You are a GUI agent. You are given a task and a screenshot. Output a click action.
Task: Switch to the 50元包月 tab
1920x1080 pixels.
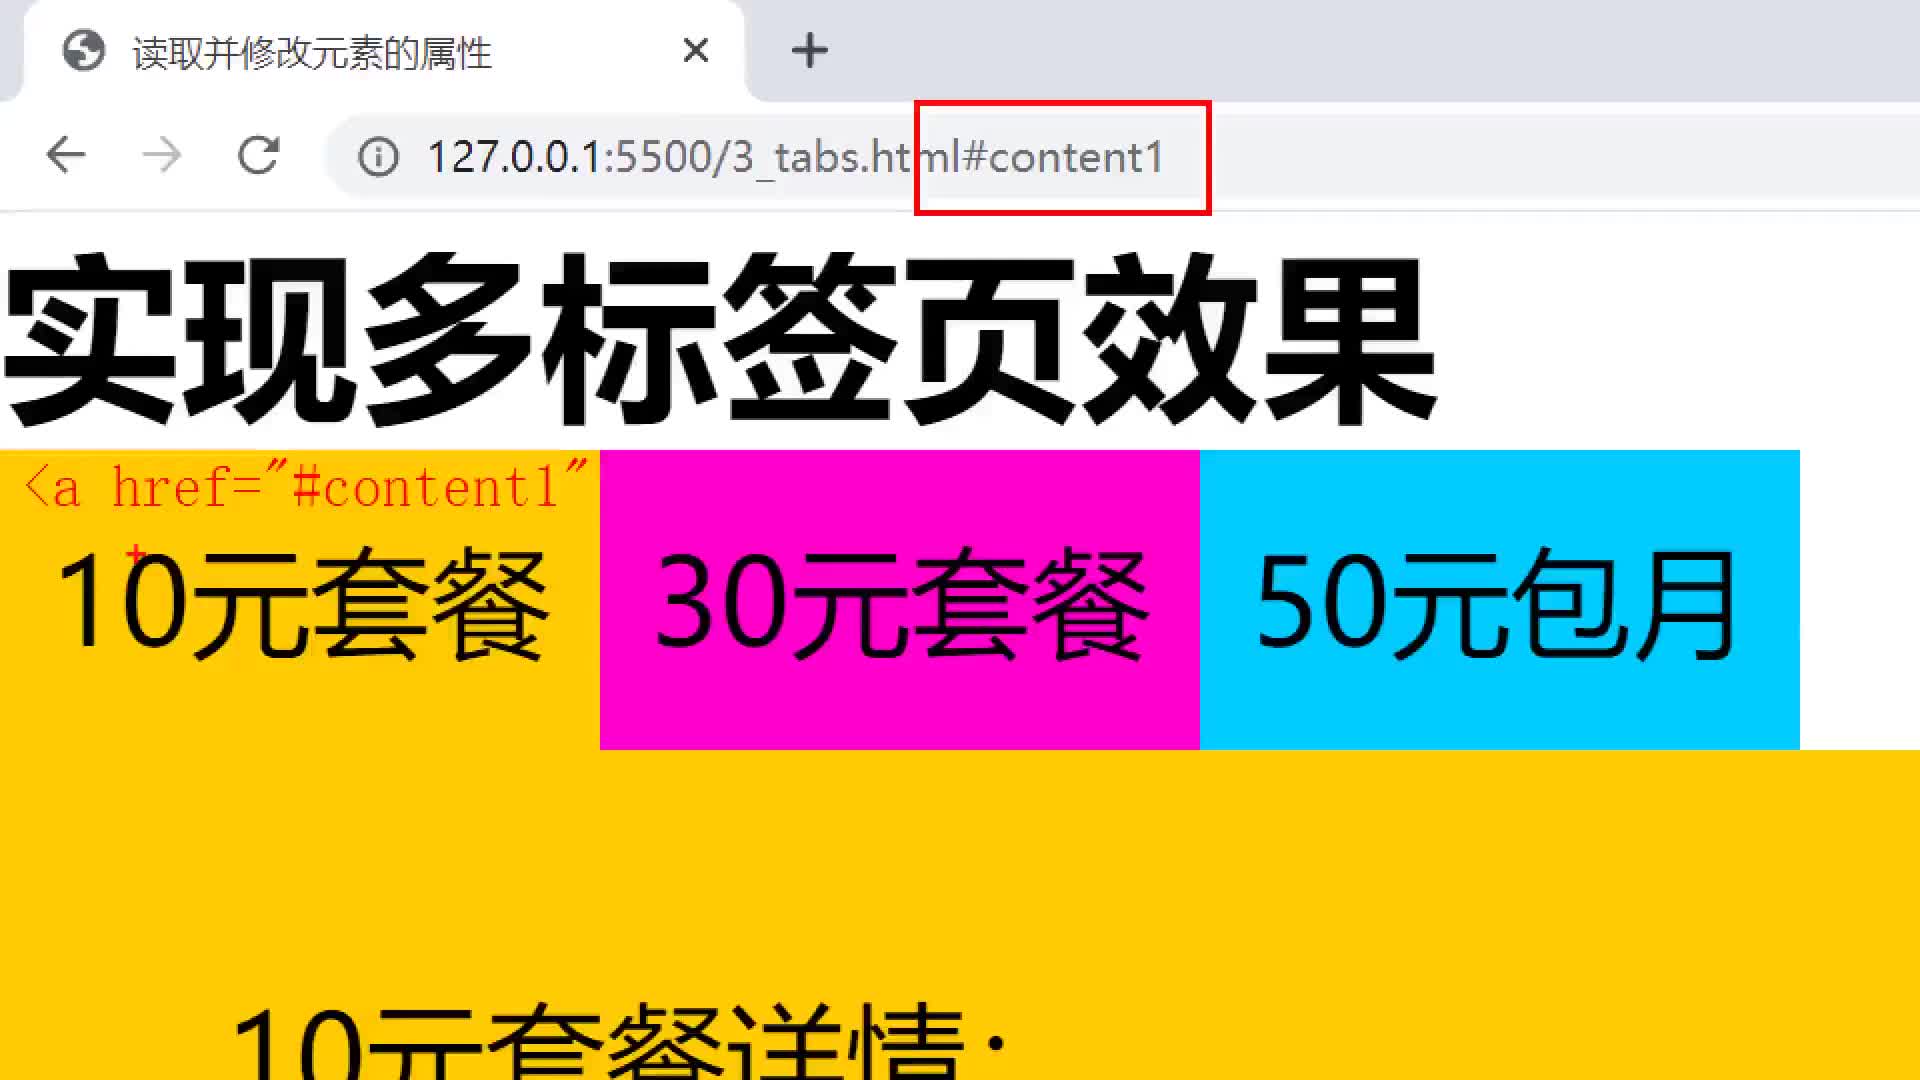1500,600
